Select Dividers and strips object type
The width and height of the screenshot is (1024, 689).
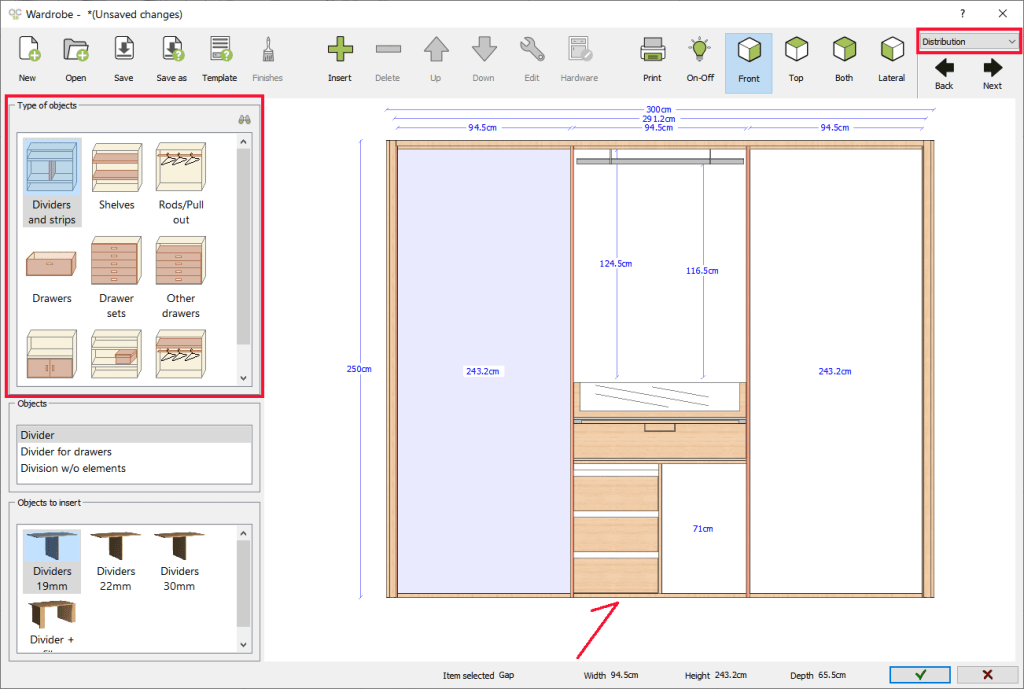click(52, 182)
